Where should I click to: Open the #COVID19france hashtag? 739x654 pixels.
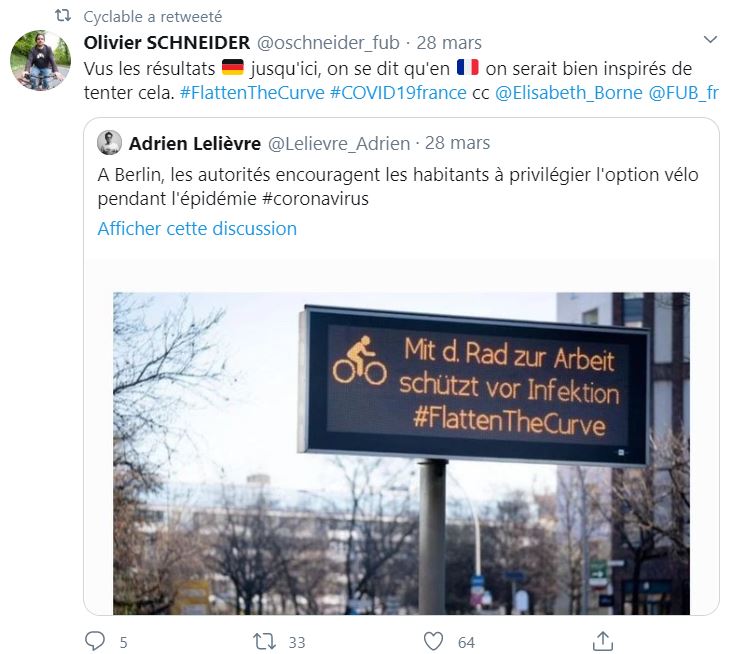pos(397,93)
